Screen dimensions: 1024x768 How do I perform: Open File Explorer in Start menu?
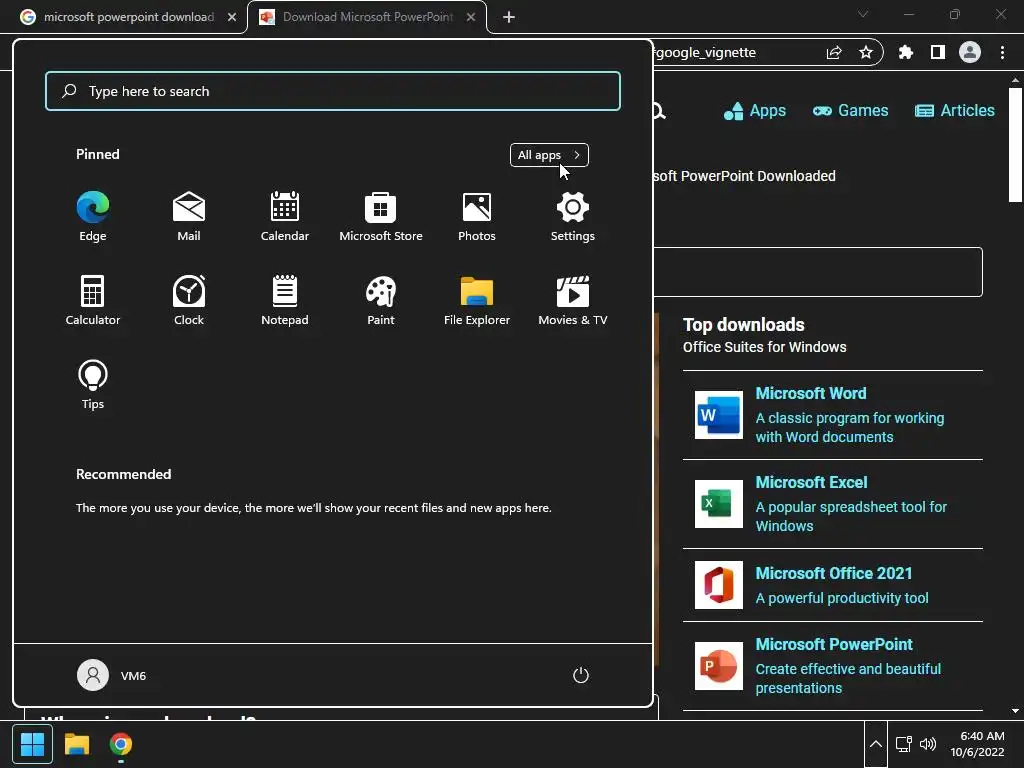click(477, 300)
